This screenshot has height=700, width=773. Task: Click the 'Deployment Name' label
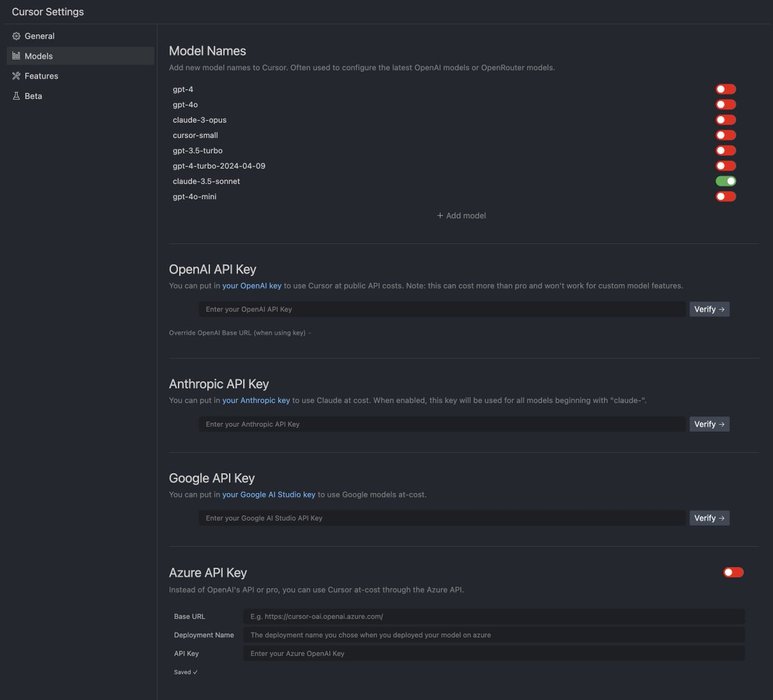click(204, 635)
